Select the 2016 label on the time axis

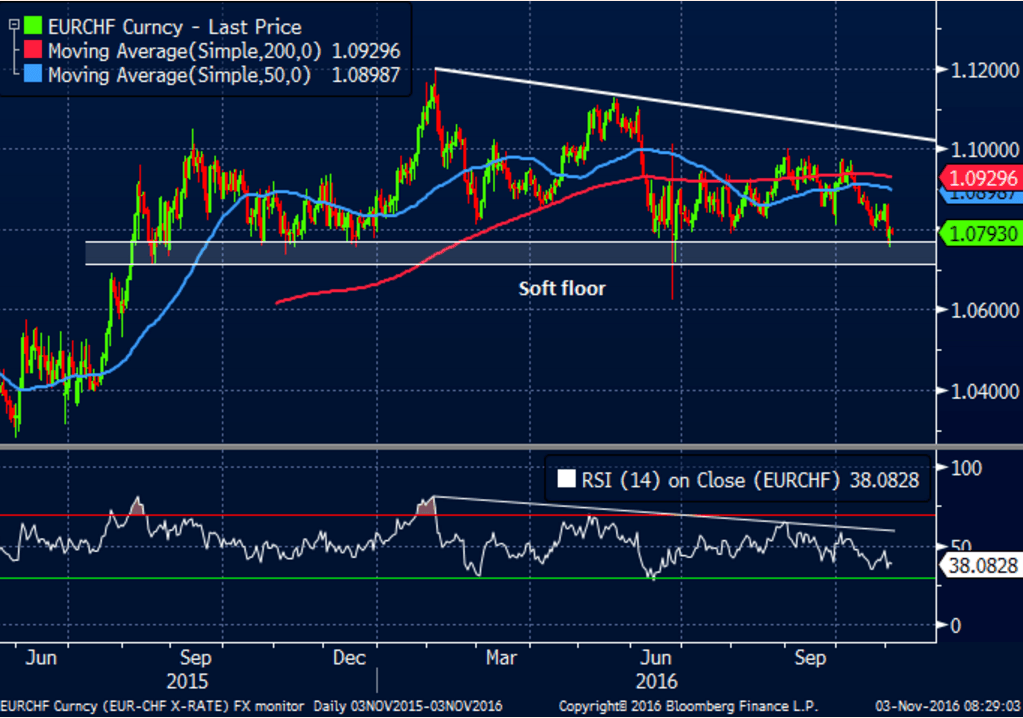[655, 681]
